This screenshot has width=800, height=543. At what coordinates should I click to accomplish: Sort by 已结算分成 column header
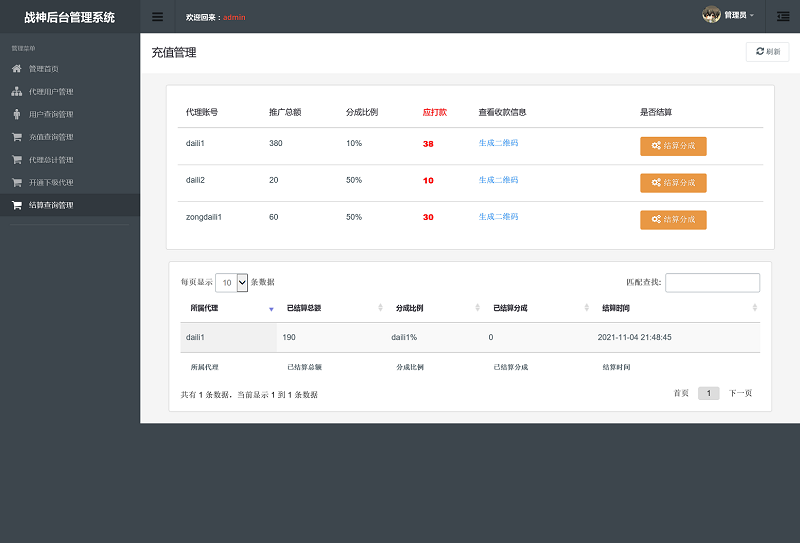point(538,308)
